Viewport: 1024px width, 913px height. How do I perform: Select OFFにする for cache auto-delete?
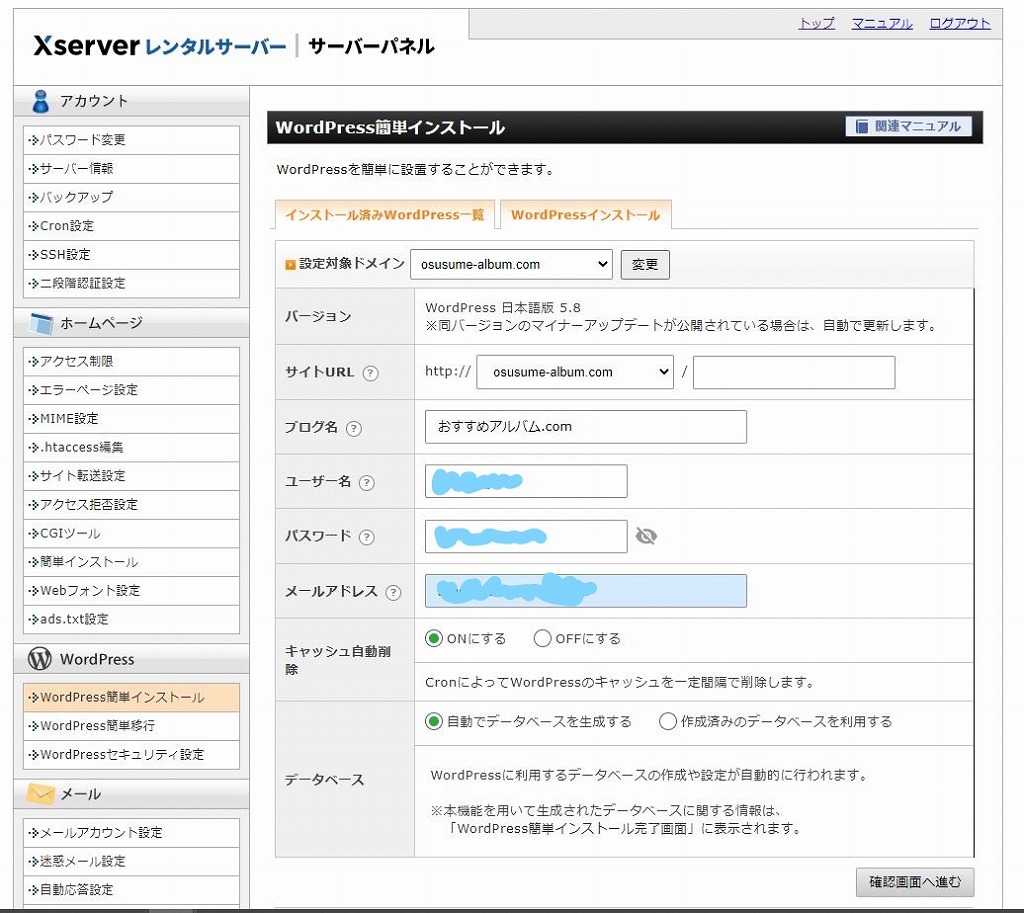[x=542, y=638]
